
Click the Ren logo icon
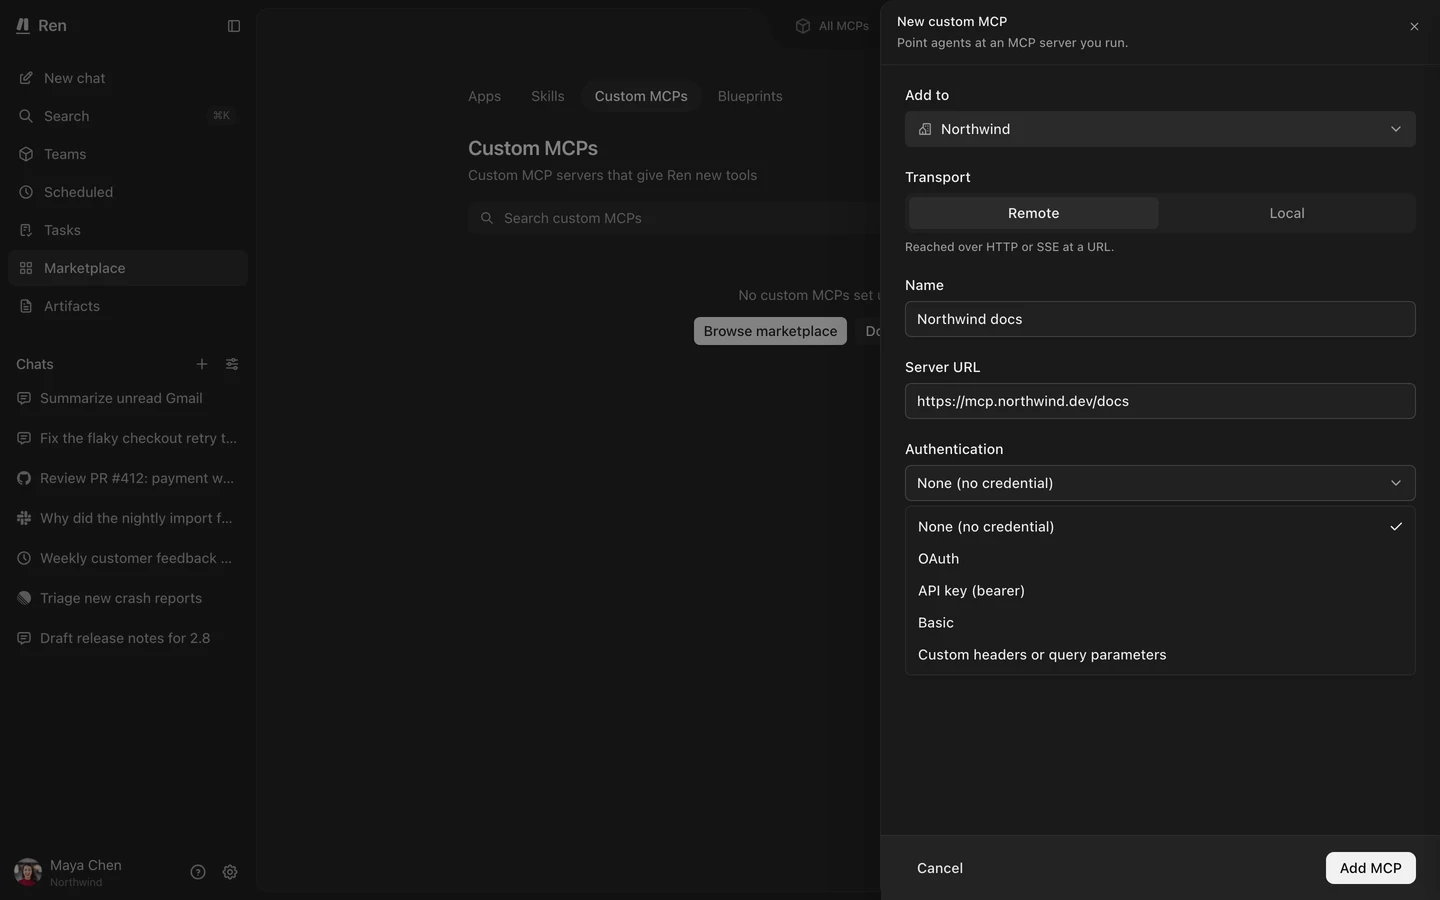click(x=23, y=26)
